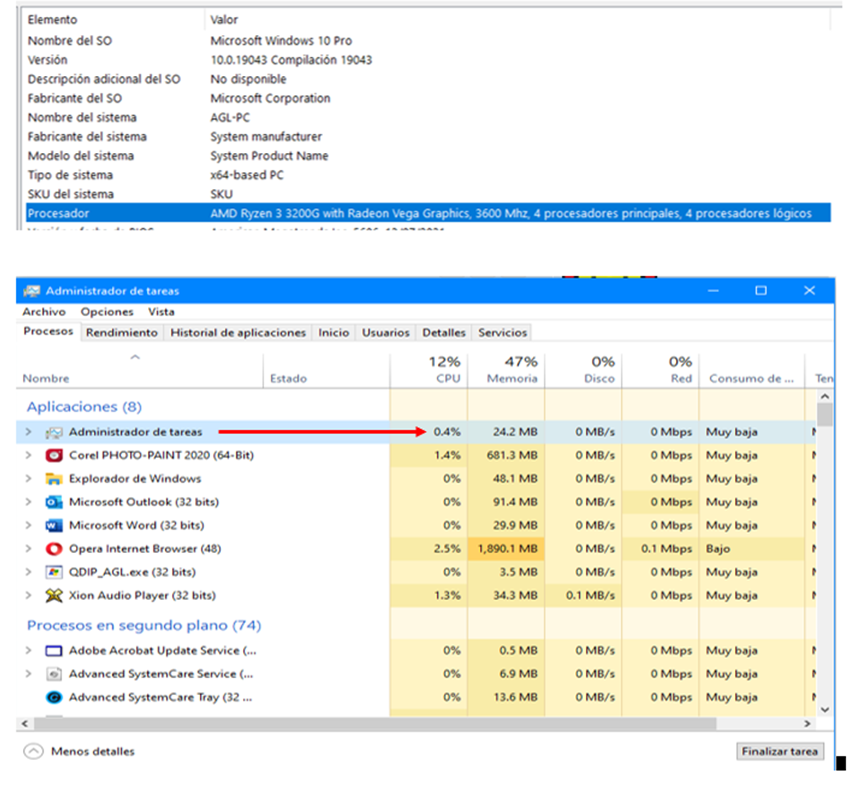This screenshot has width=854, height=788.
Task: Expand the Opera Internet Browser row
Action: 28,549
